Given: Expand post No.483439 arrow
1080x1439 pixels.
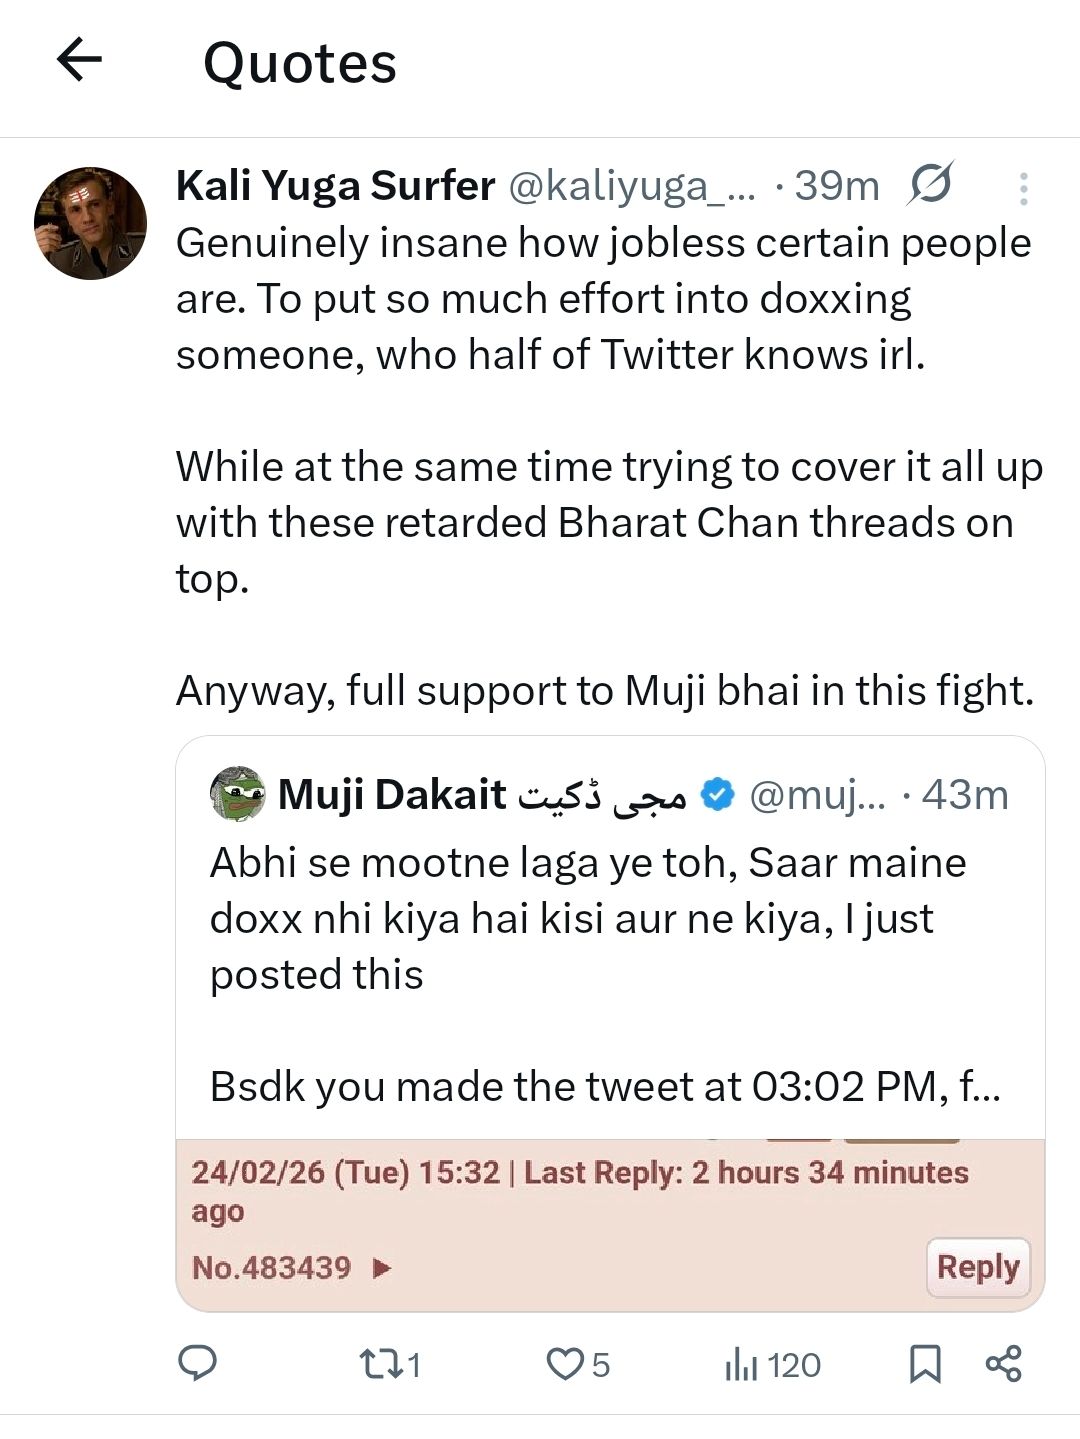Looking at the screenshot, I should 381,1268.
